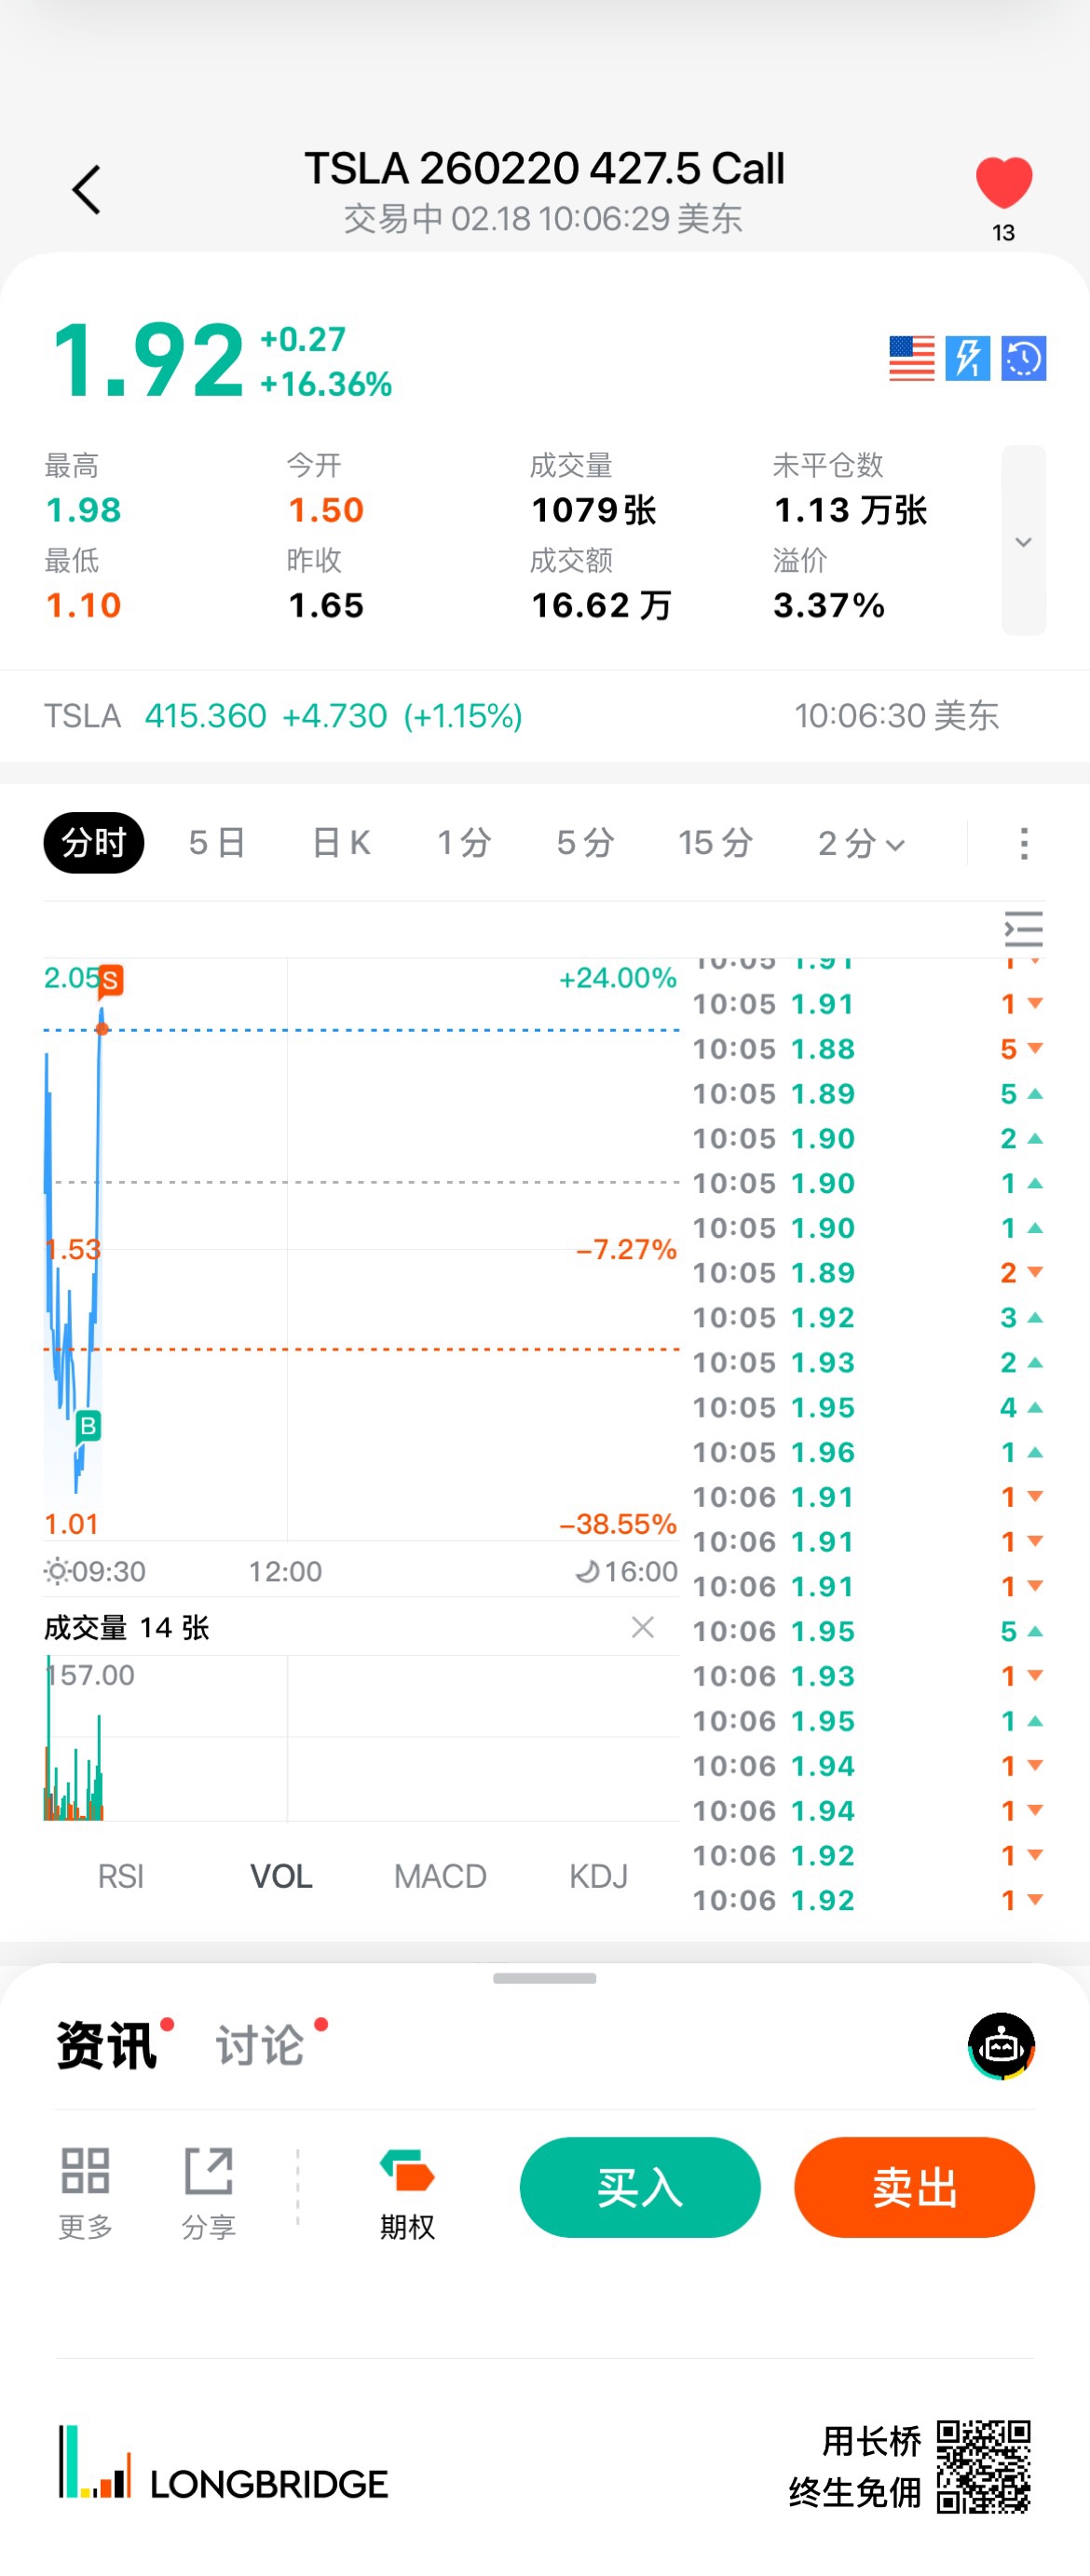This screenshot has height=2576, width=1090.
Task: Open the 2分 interval dropdown
Action: (x=861, y=843)
